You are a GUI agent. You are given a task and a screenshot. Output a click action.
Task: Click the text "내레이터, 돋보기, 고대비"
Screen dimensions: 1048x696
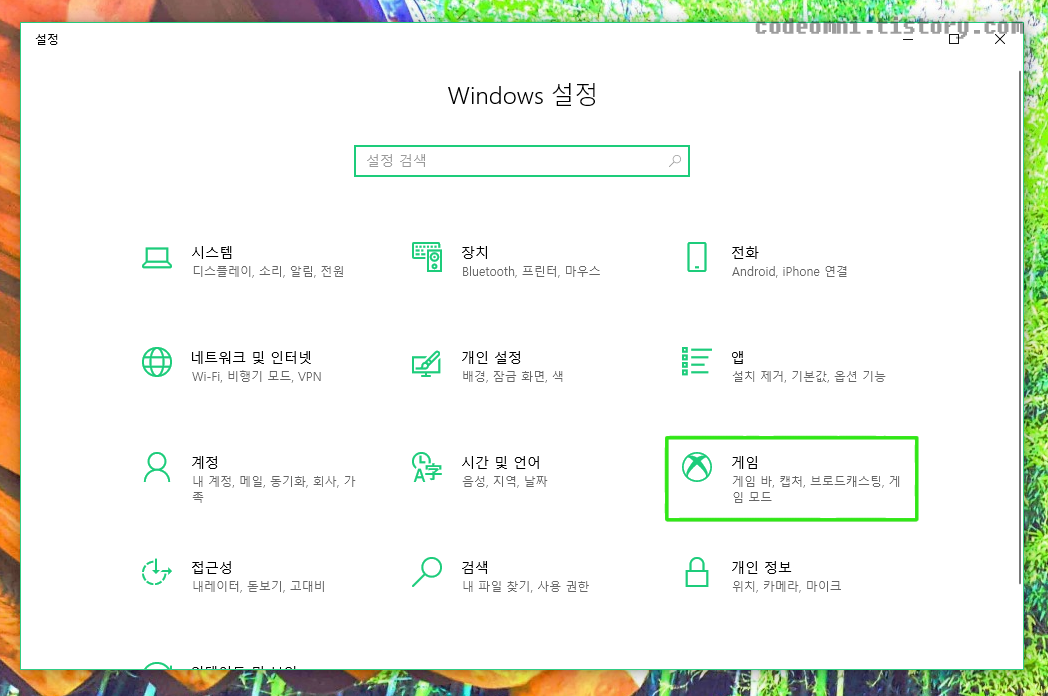[x=259, y=586]
